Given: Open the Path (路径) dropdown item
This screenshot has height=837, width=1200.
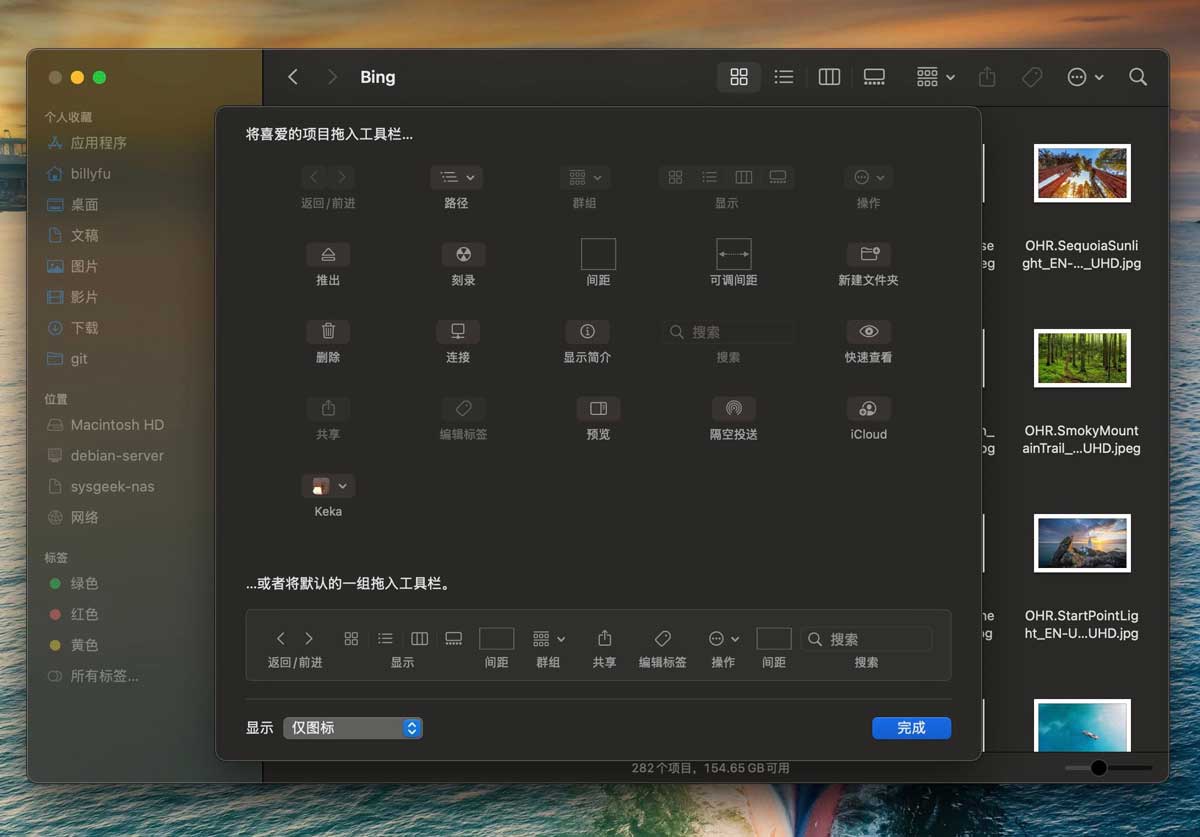Looking at the screenshot, I should coord(456,177).
